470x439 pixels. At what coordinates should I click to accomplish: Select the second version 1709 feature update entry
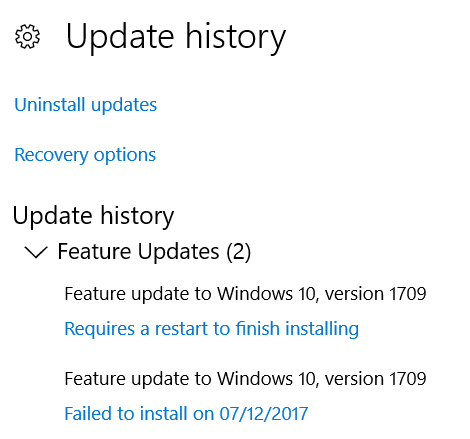coord(245,379)
